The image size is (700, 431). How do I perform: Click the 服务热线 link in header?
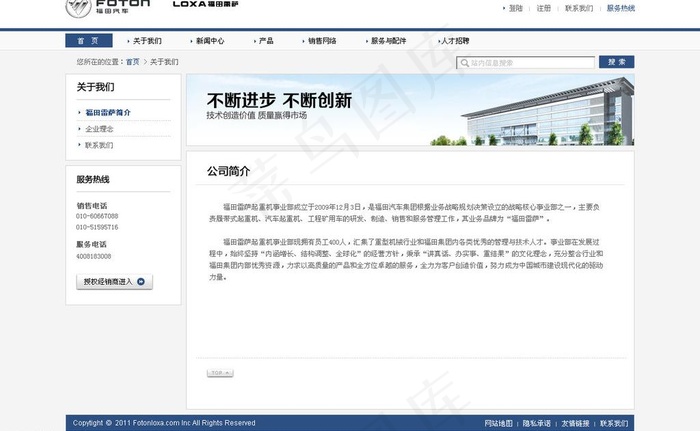pos(621,8)
